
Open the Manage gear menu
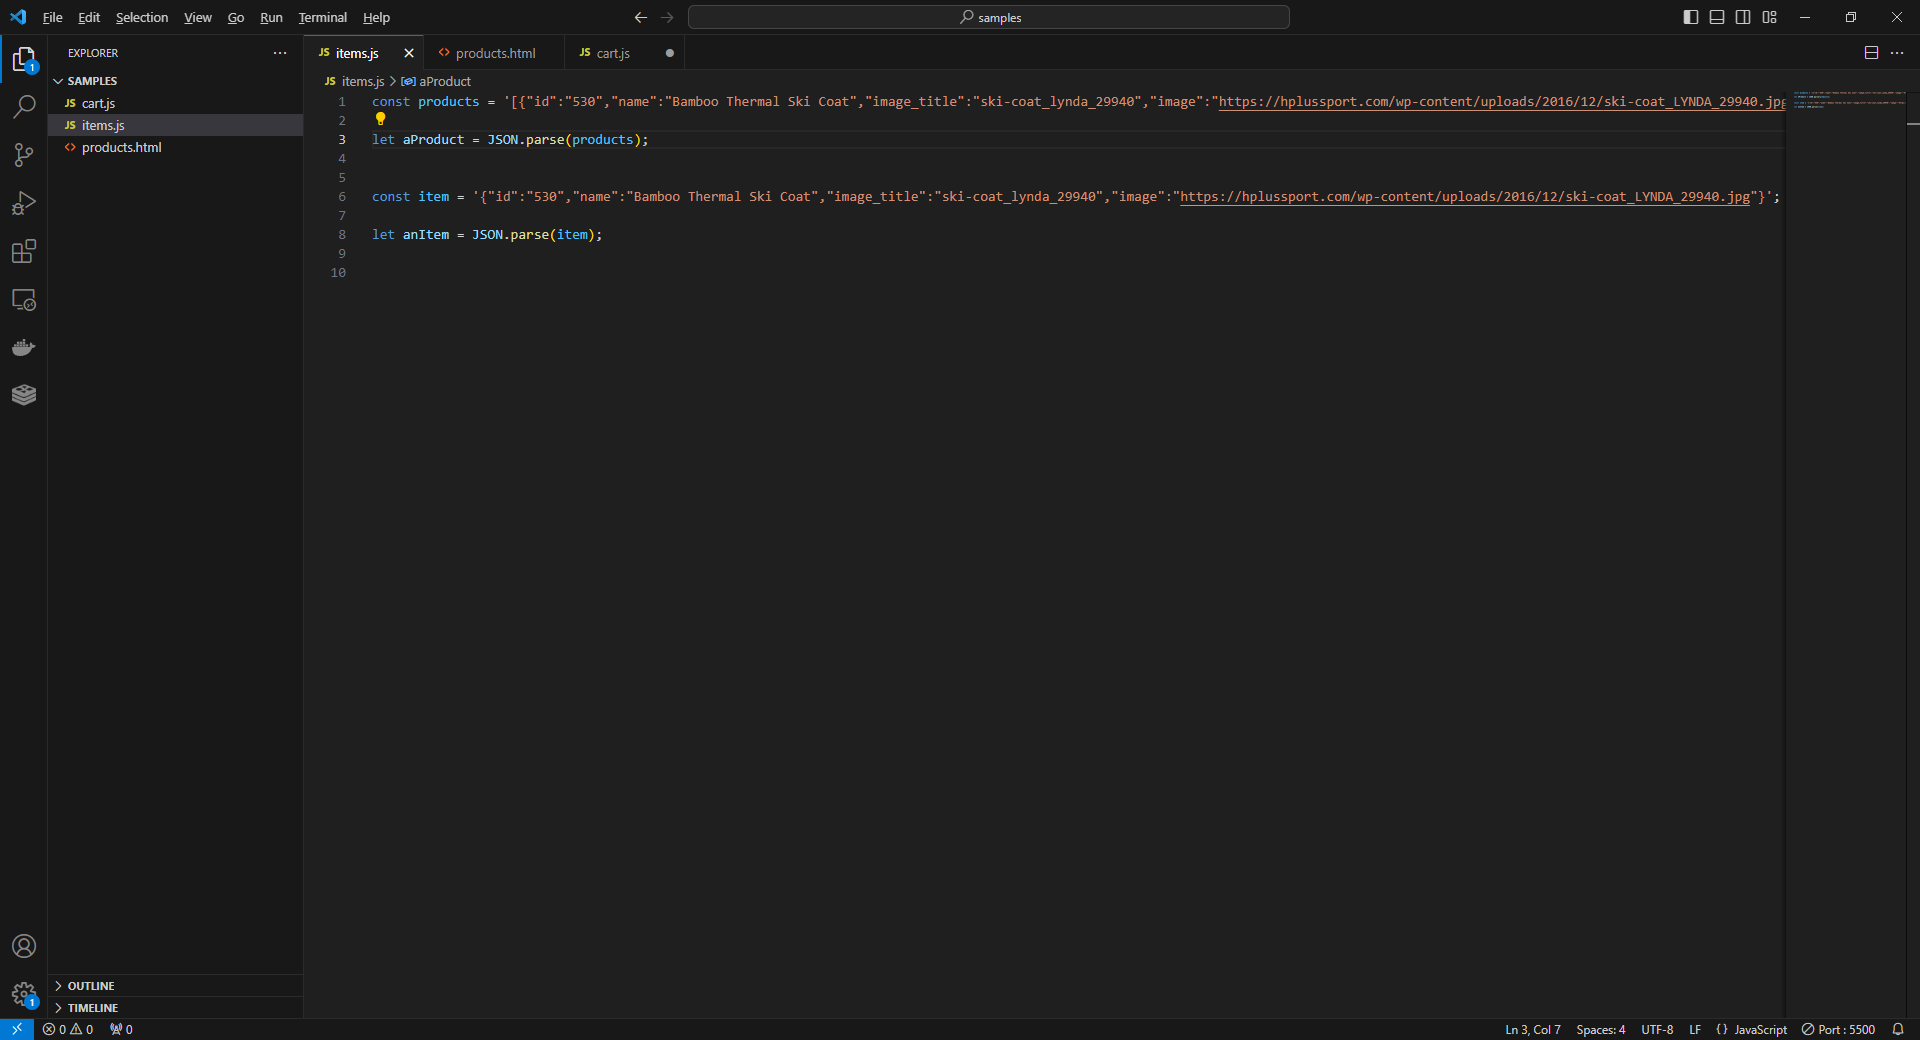coord(24,994)
